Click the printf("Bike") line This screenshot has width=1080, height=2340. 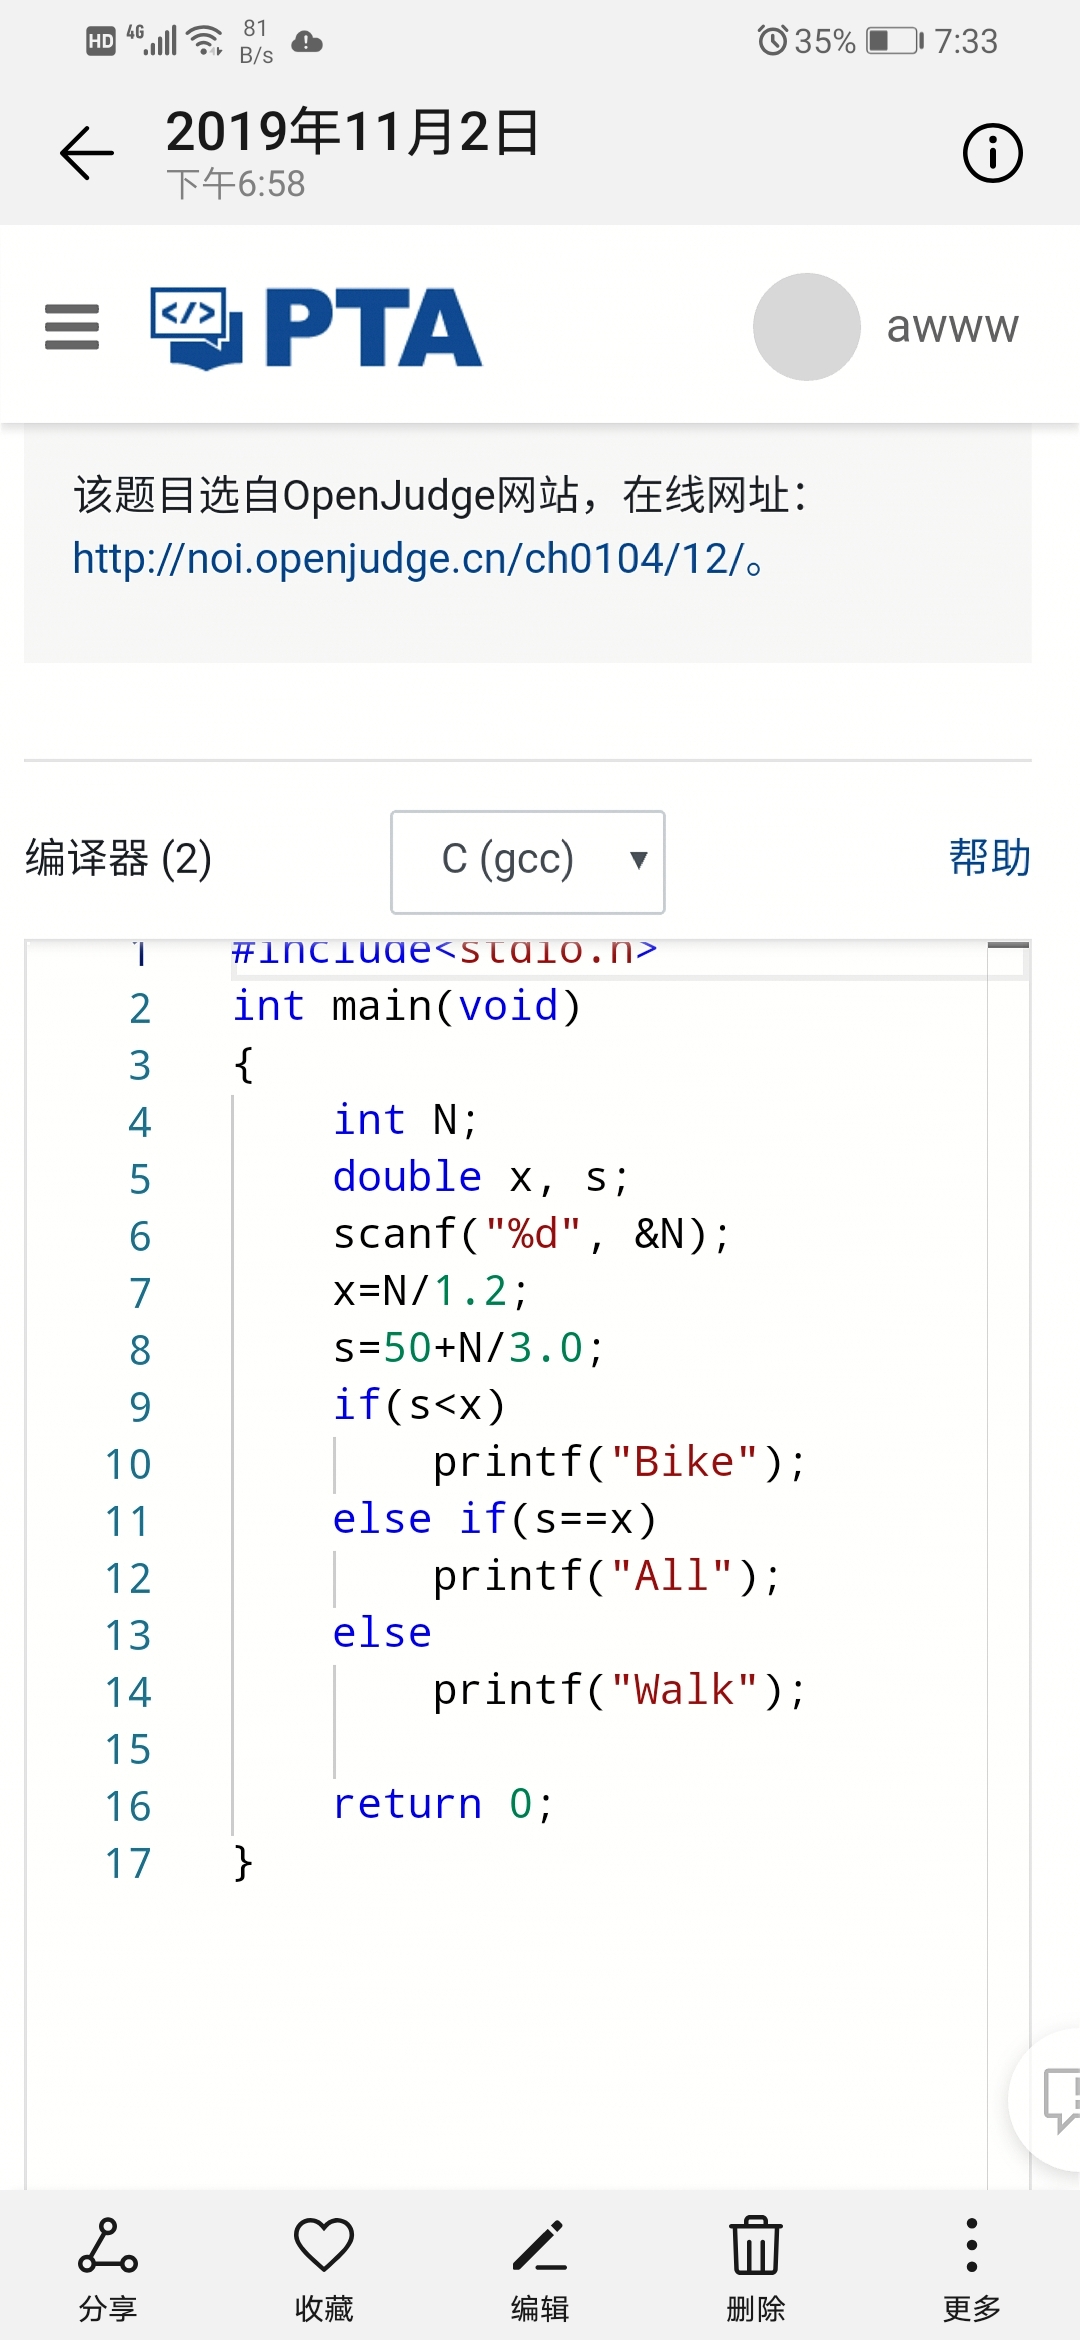pyautogui.click(x=619, y=1462)
